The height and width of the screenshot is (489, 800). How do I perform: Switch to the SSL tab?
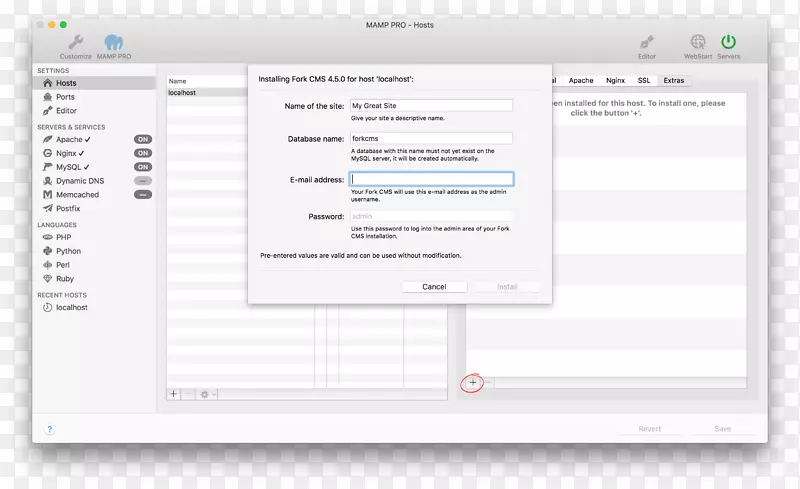[644, 80]
